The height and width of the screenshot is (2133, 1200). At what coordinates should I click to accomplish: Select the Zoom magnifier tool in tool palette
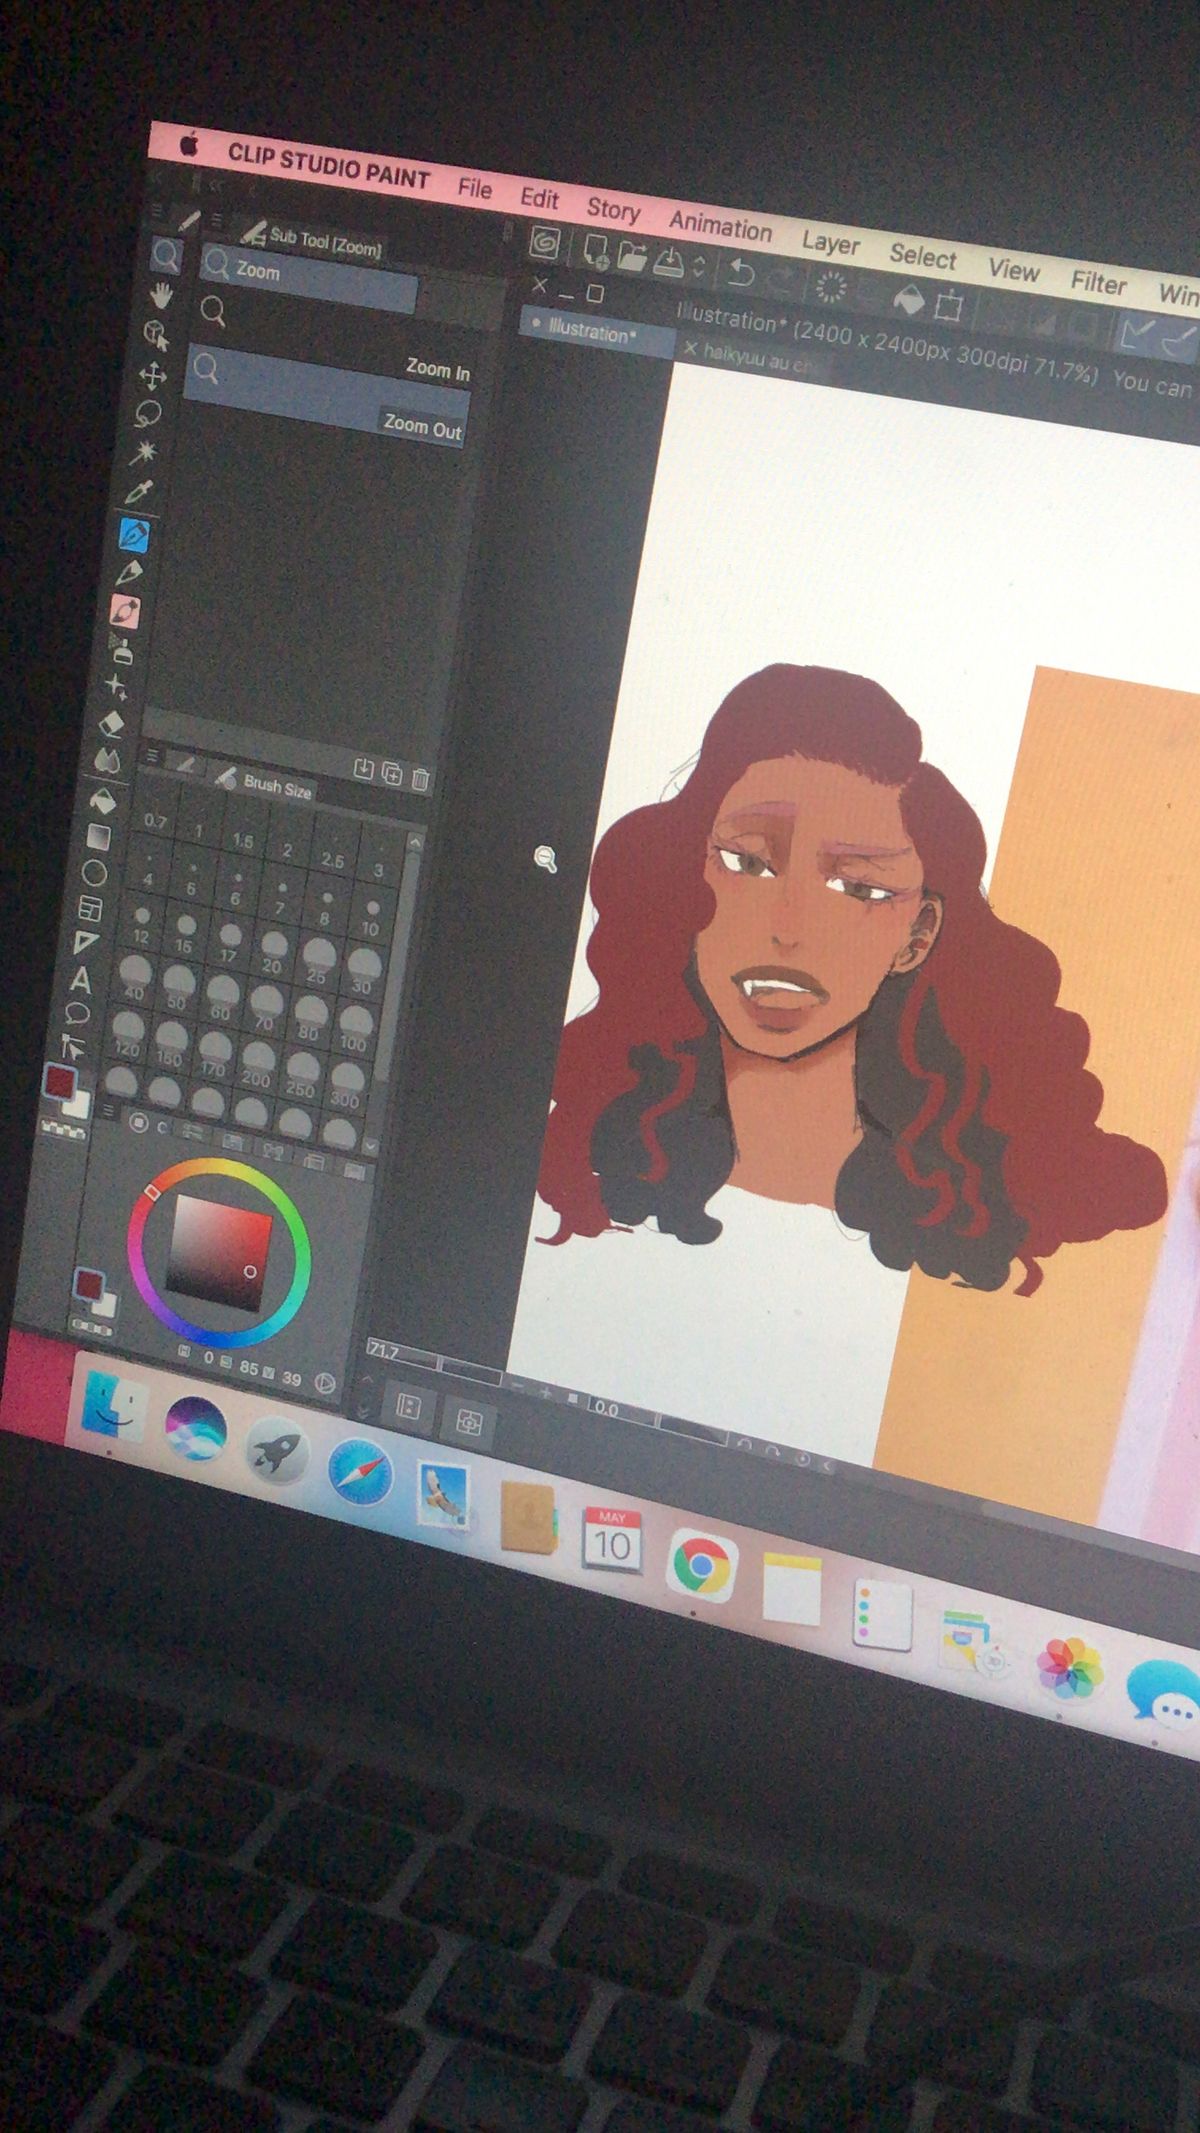[166, 255]
